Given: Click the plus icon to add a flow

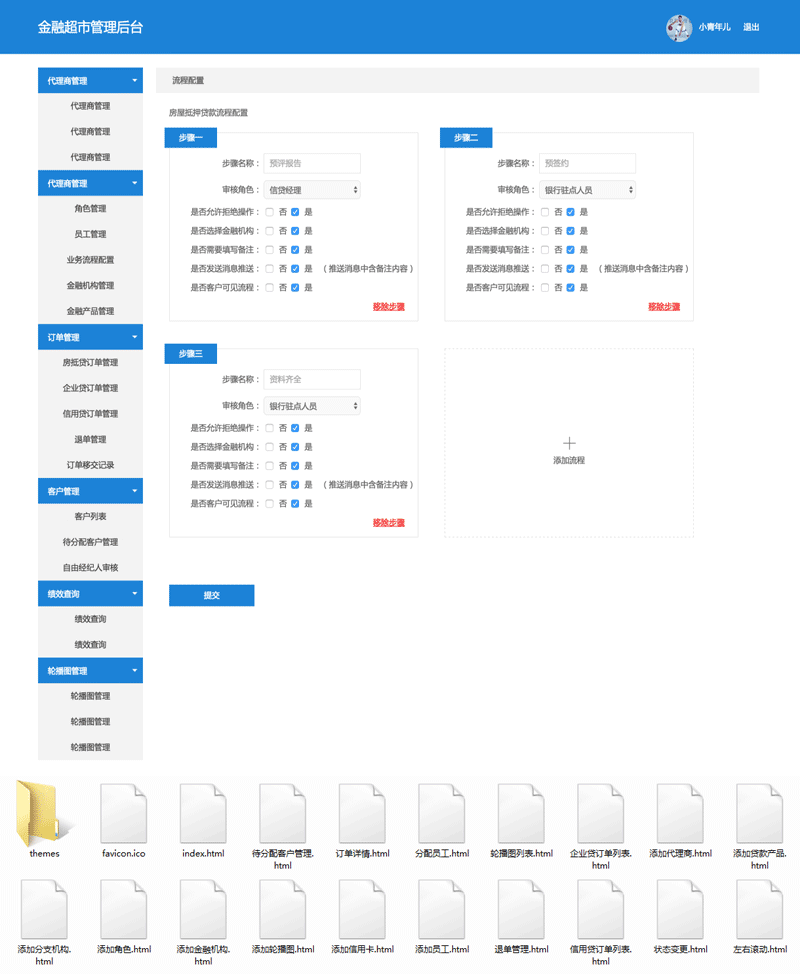Looking at the screenshot, I should click(x=569, y=442).
